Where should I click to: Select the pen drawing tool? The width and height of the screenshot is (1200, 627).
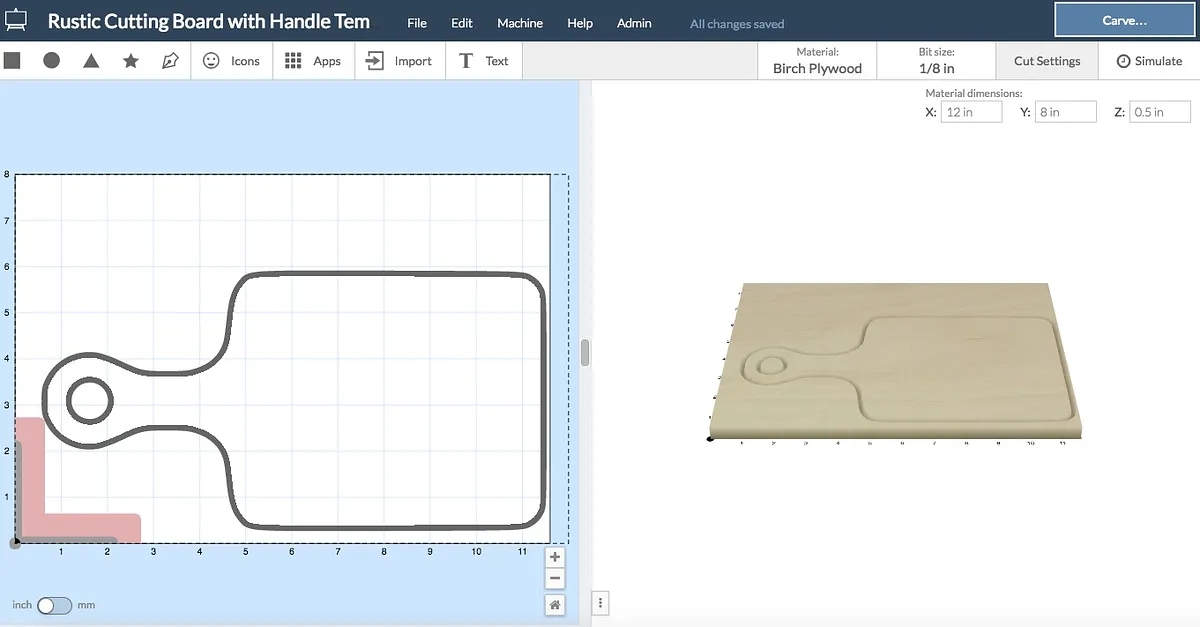(170, 61)
